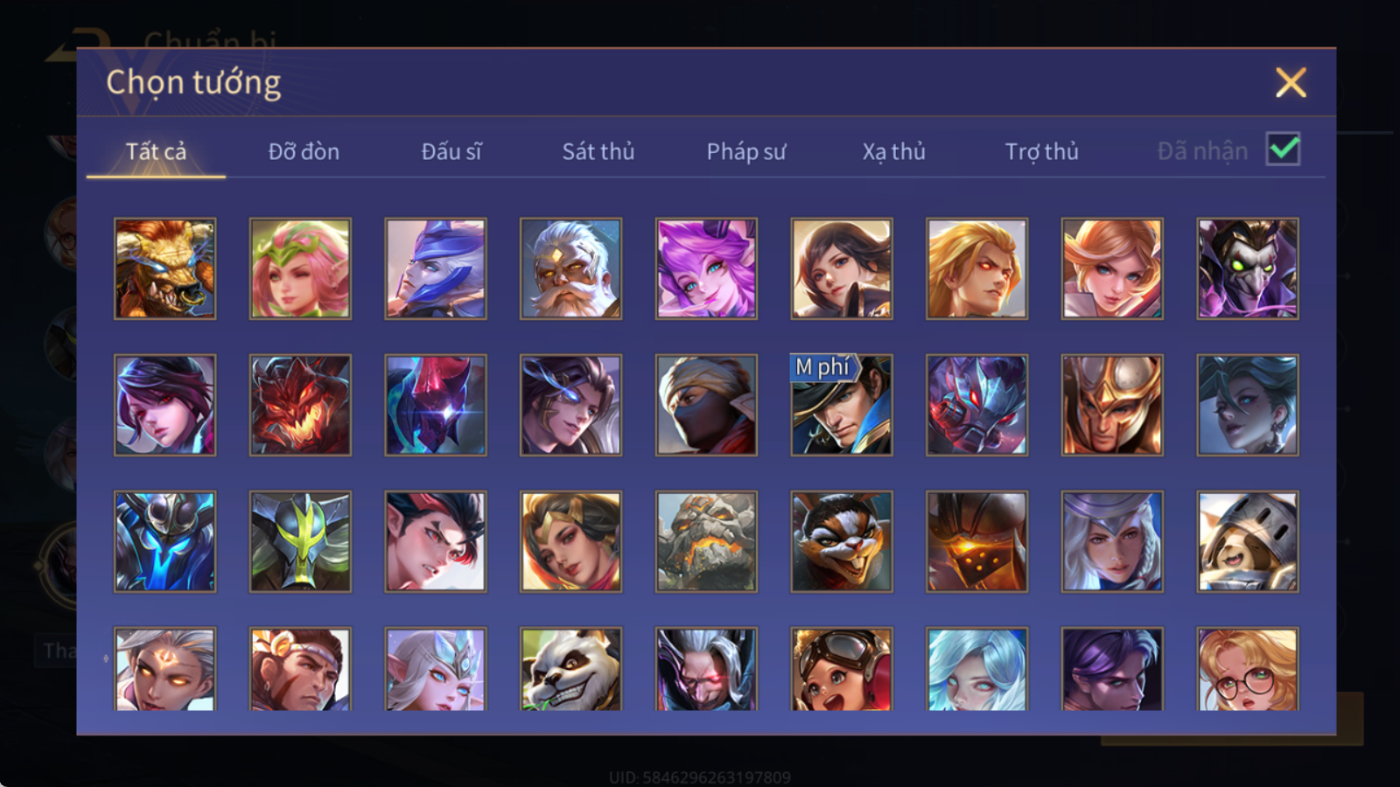Choose the panda hero portrait

point(571,669)
